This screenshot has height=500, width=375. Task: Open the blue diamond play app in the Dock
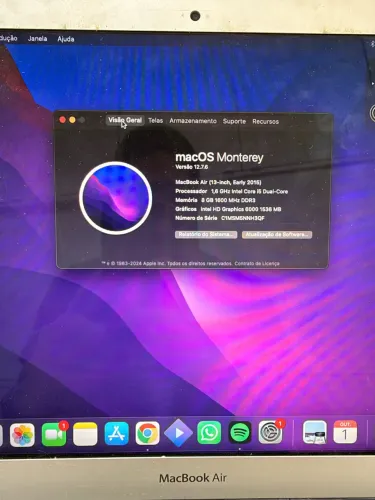tap(178, 433)
